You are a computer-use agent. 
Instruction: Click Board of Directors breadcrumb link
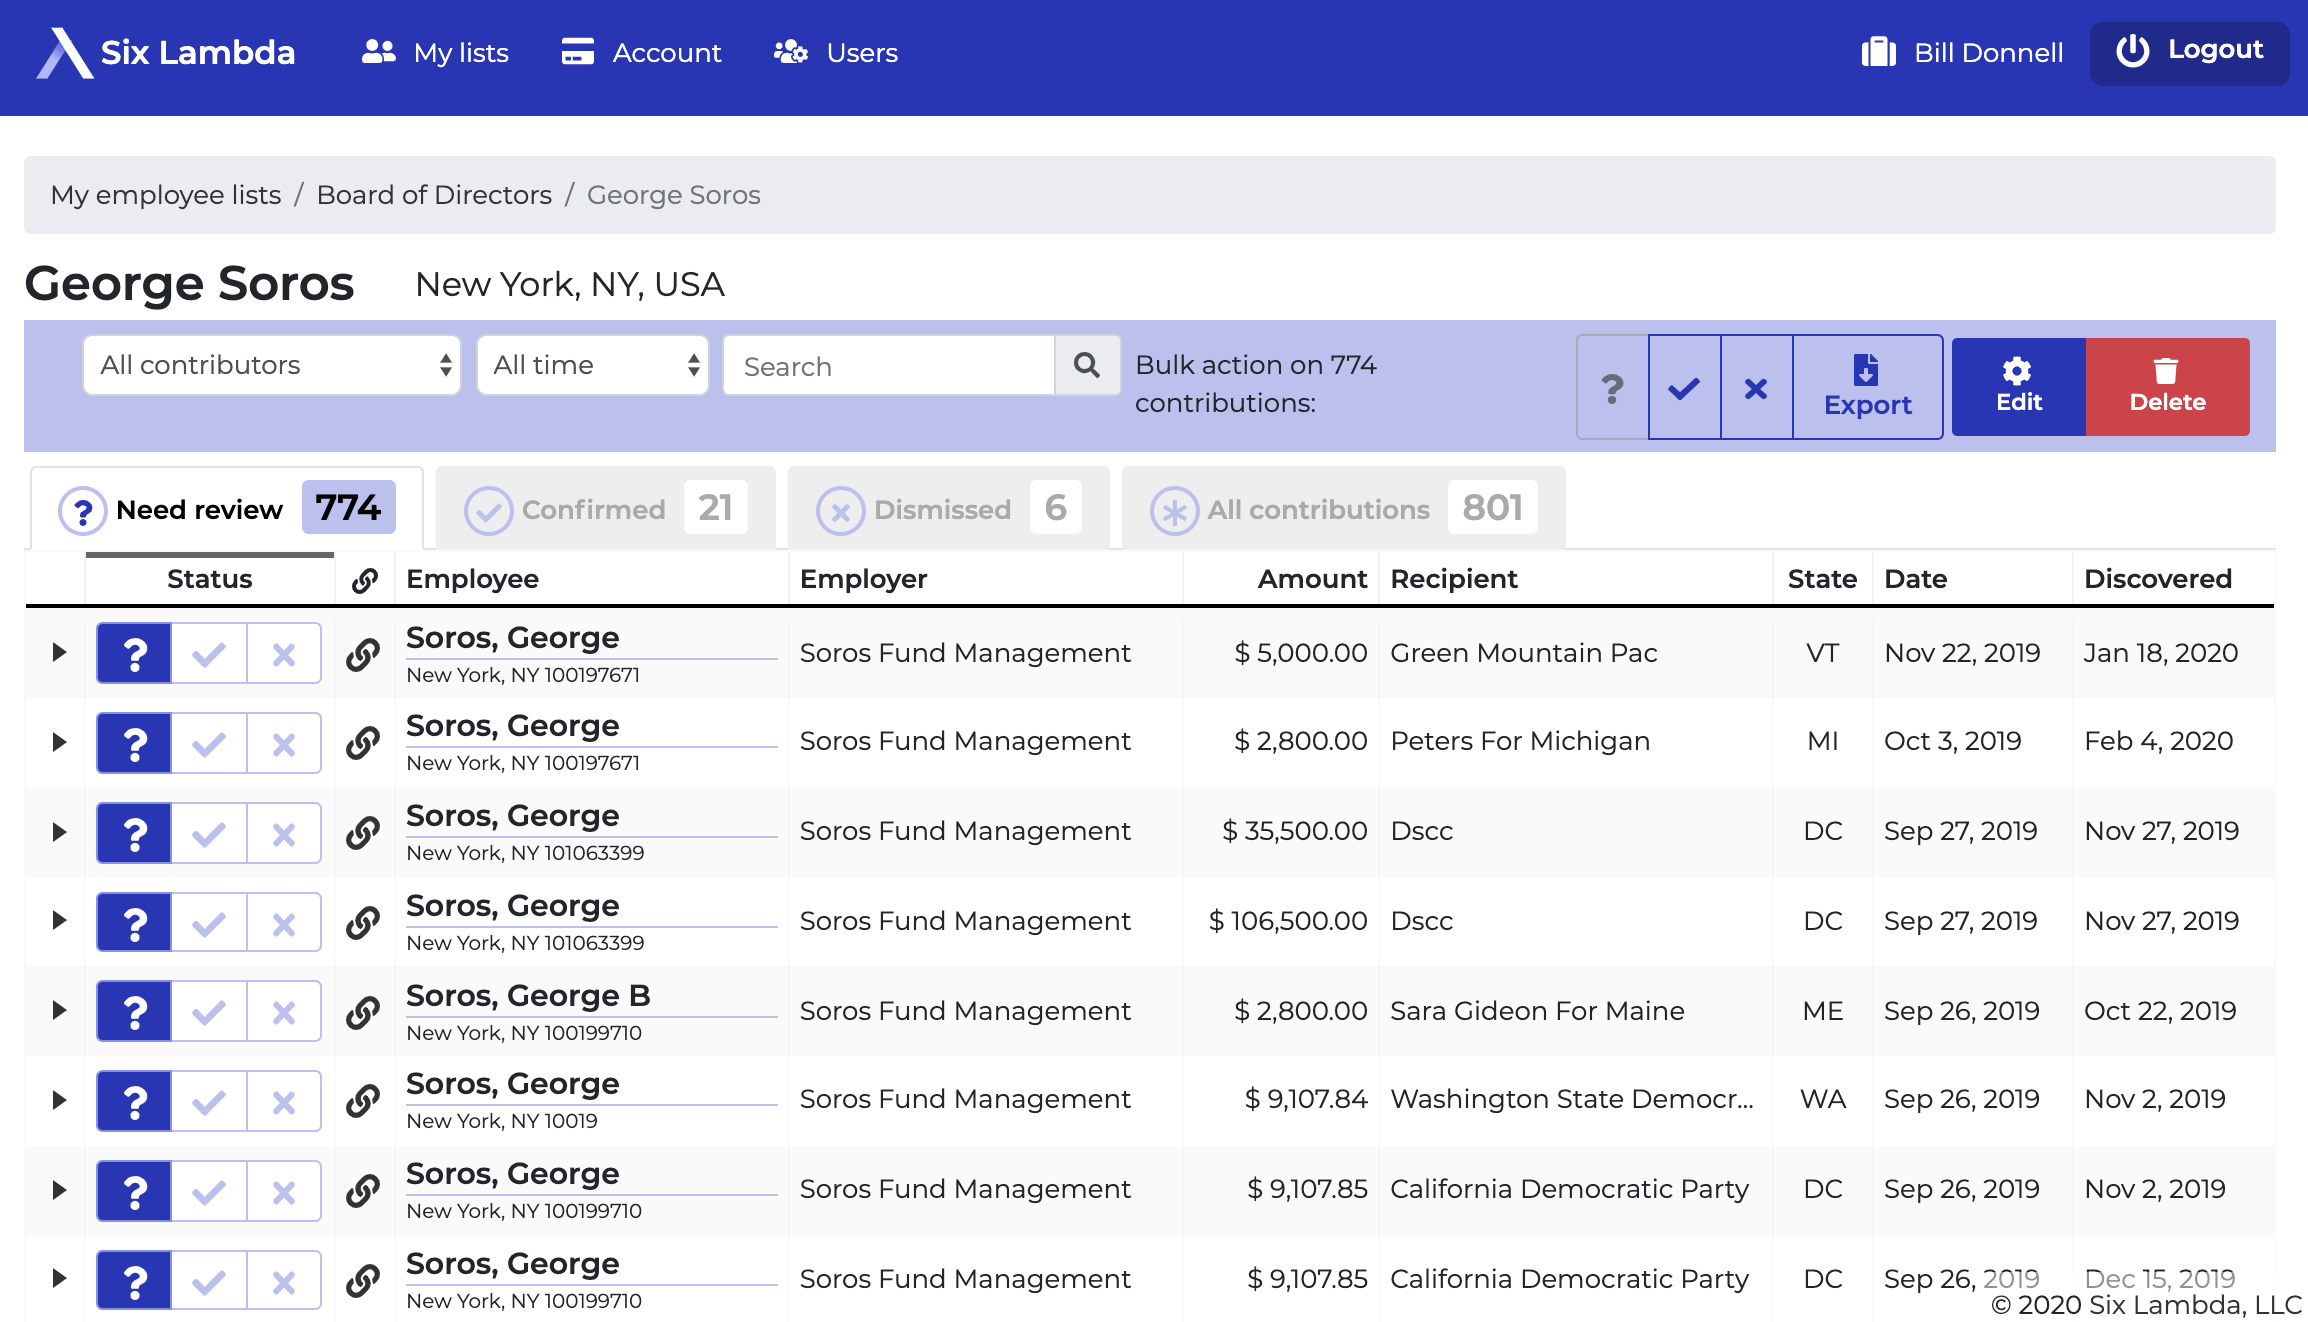coord(434,195)
